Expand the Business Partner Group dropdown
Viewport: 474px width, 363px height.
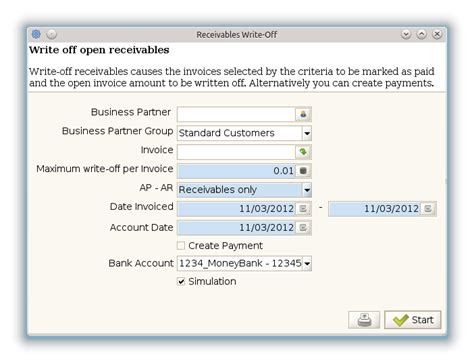(307, 133)
